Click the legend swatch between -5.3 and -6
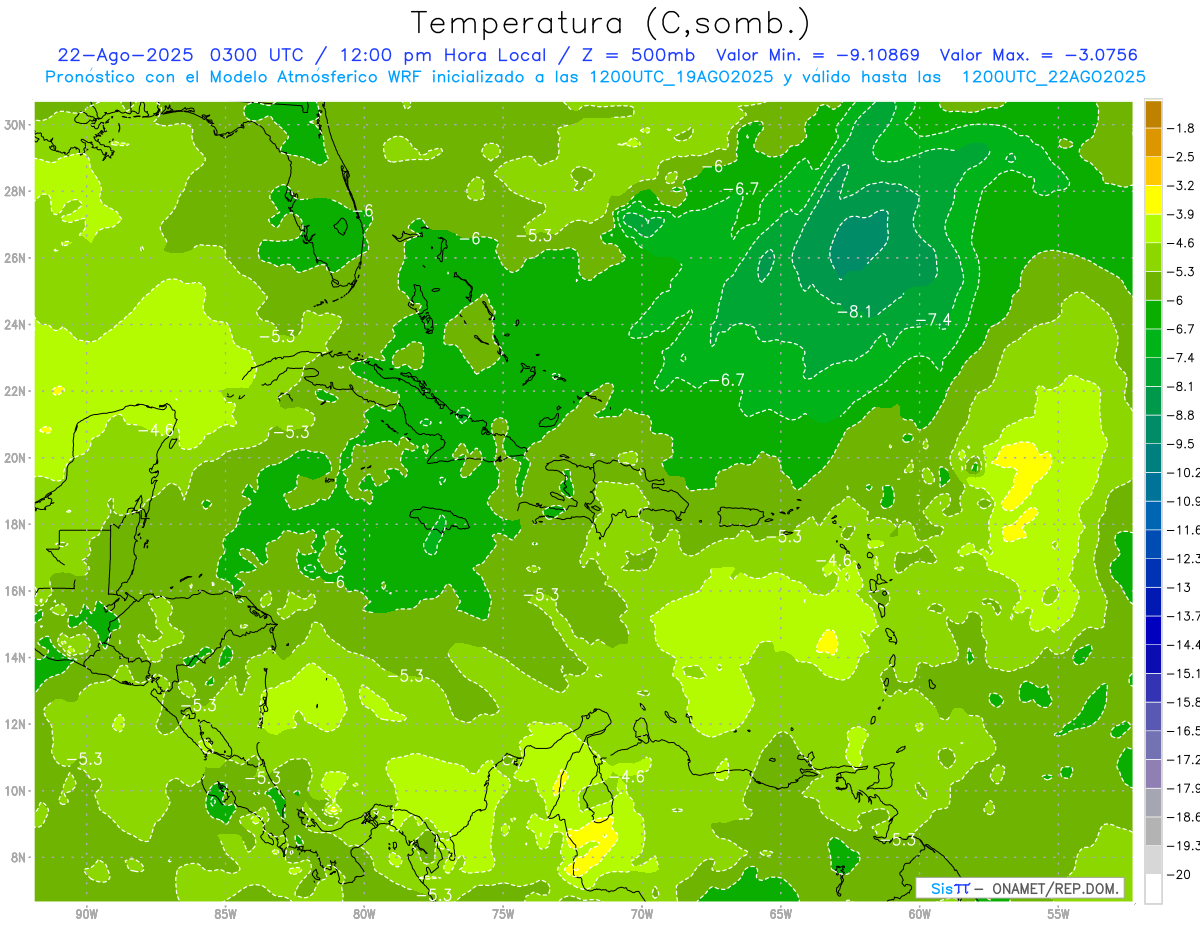1200x927 pixels. click(x=1153, y=285)
